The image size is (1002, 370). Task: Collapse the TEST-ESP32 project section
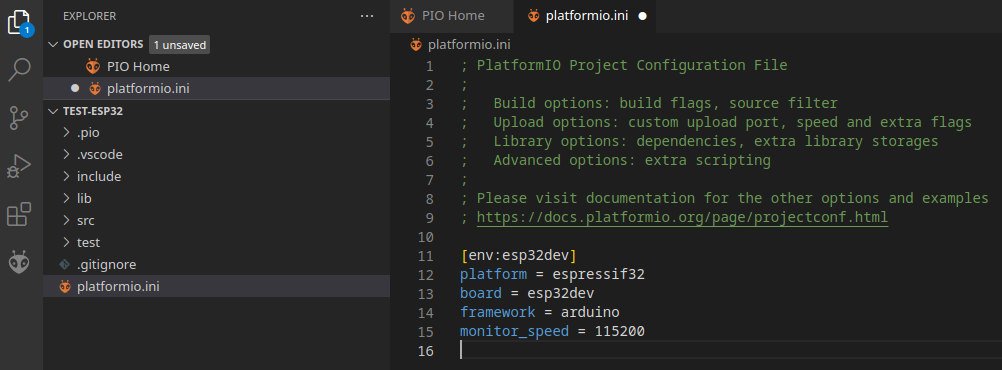[53, 111]
